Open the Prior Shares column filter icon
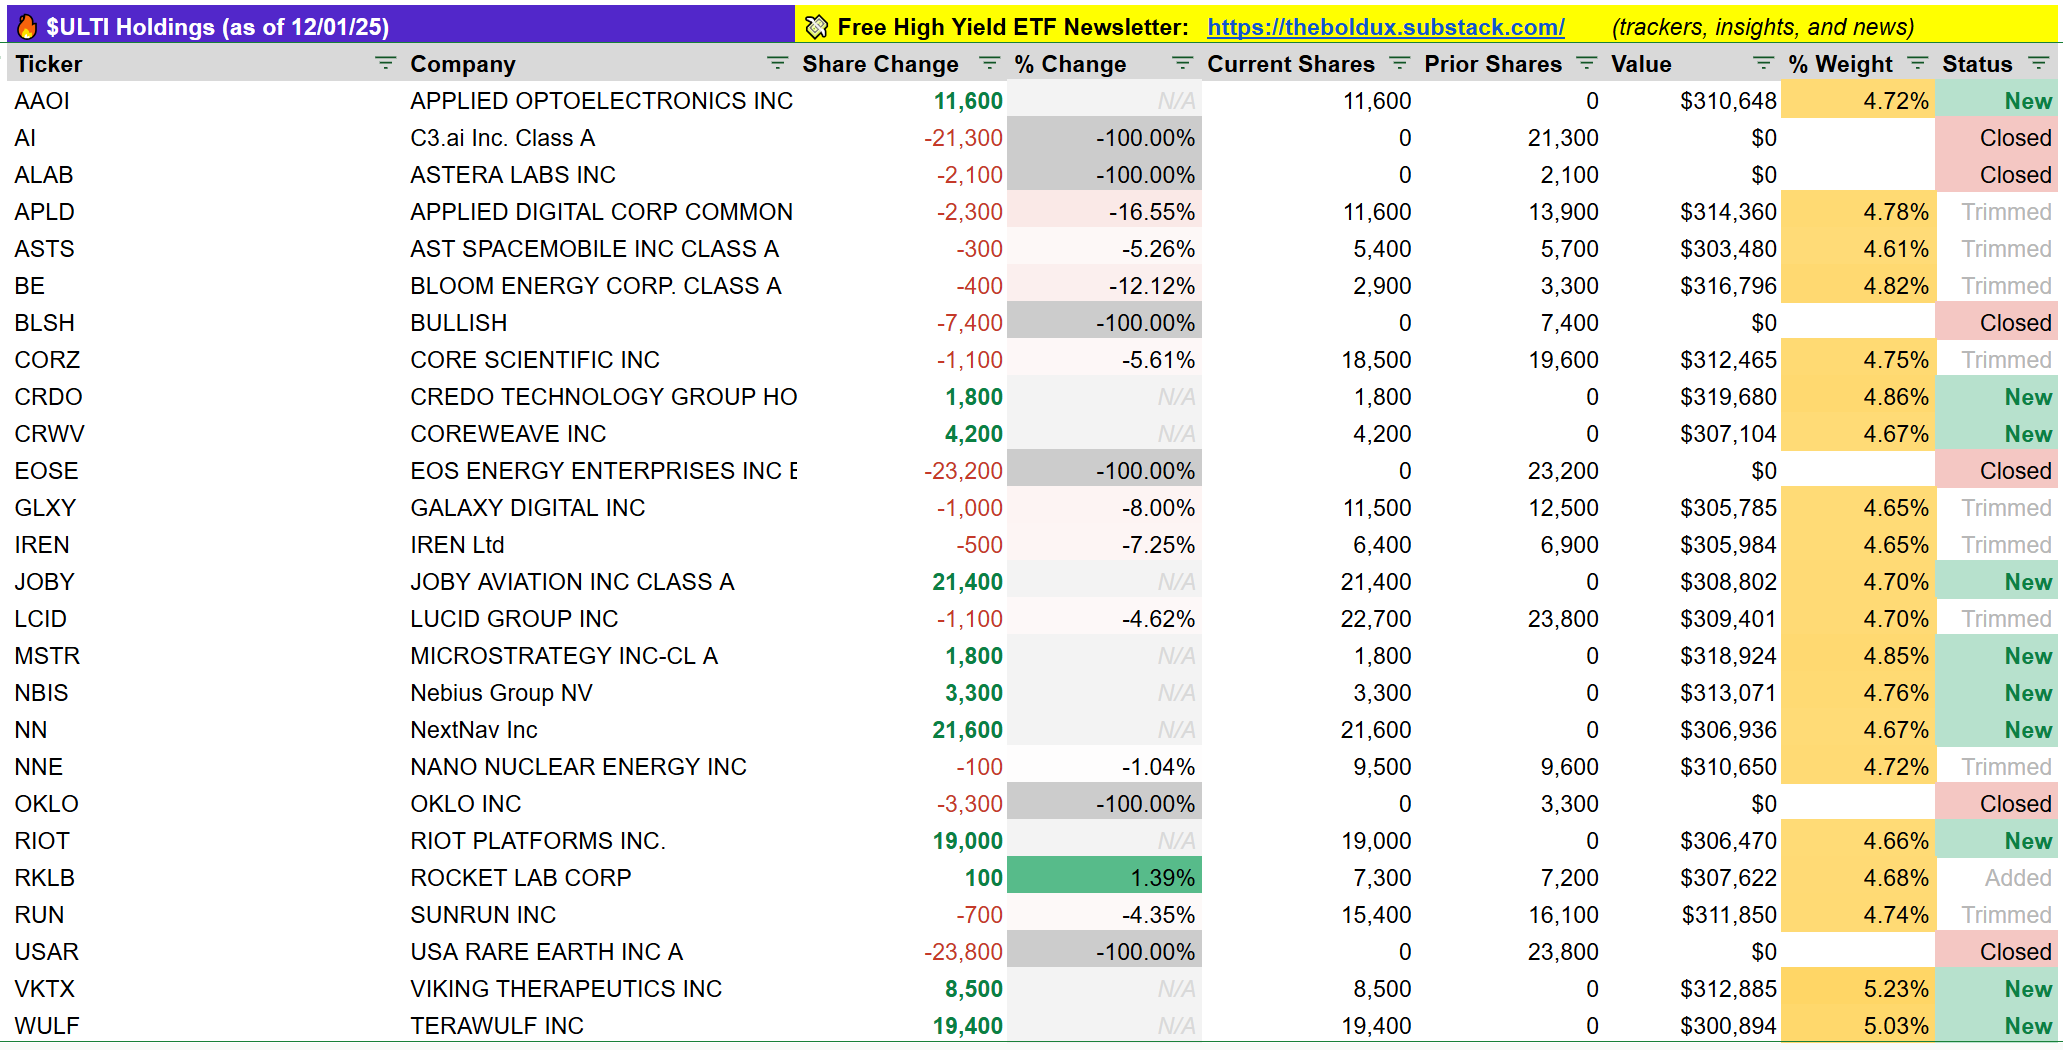 pyautogui.click(x=1586, y=63)
